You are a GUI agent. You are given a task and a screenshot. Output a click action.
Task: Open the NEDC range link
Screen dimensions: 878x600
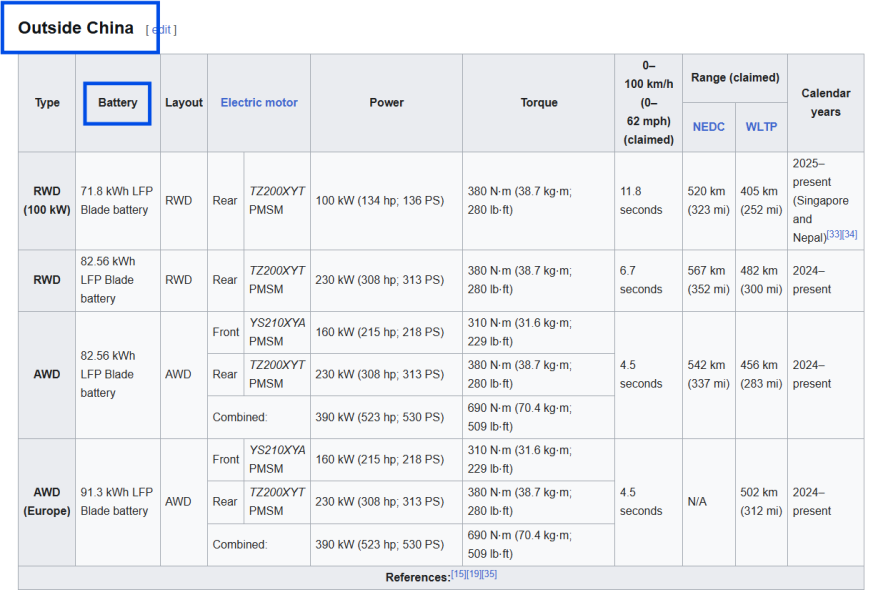click(708, 127)
